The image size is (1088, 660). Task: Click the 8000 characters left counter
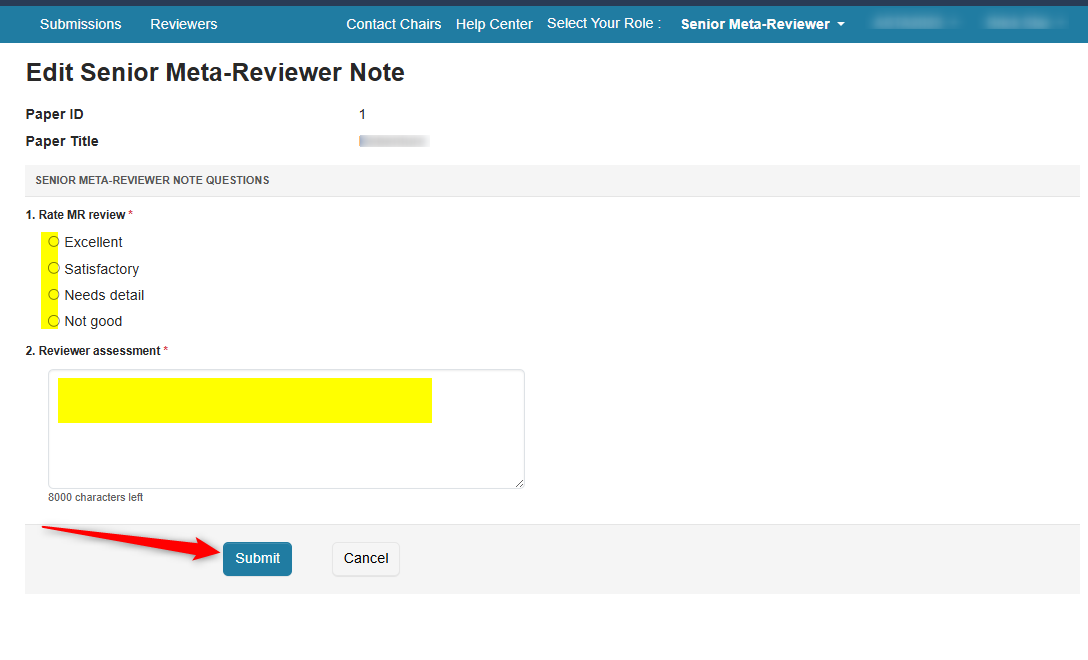(96, 496)
